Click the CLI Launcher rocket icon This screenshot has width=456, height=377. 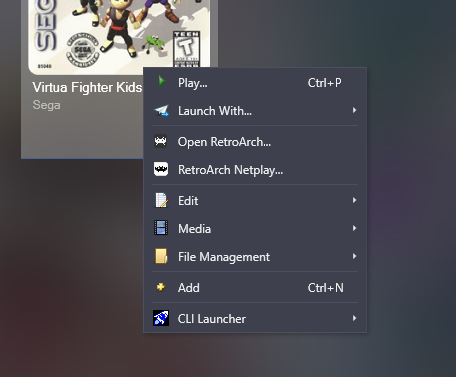pos(161,318)
